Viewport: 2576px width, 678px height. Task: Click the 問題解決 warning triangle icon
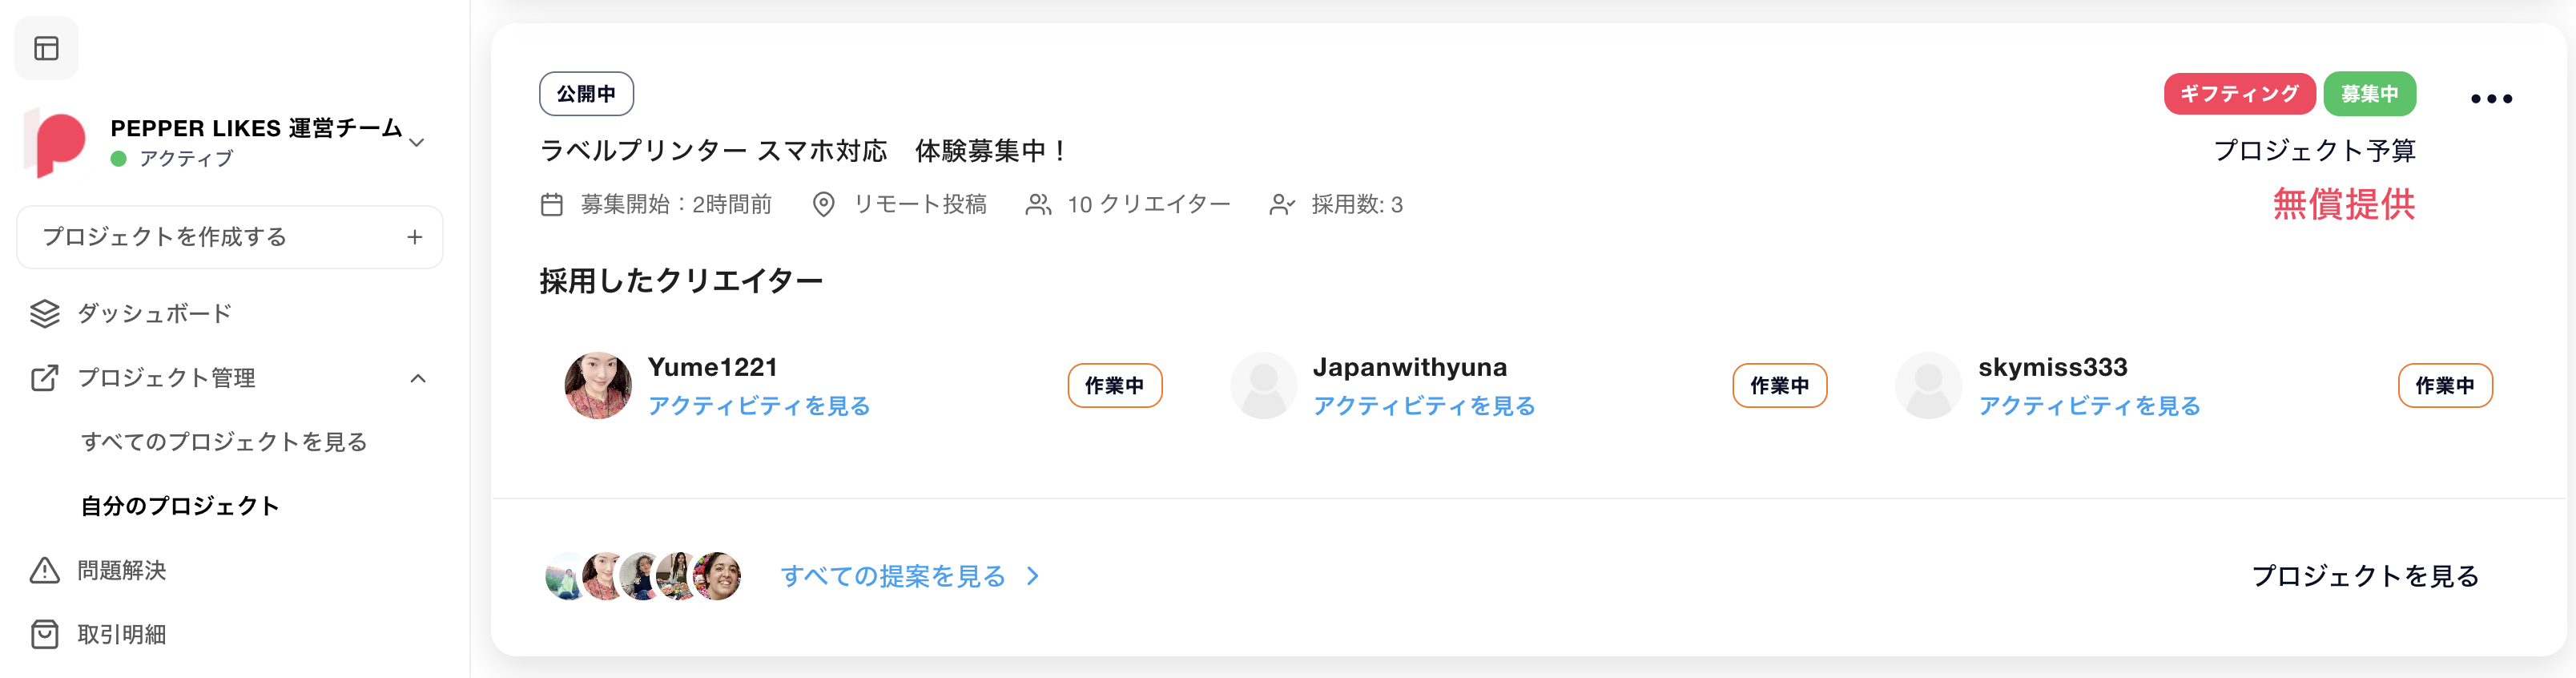45,570
